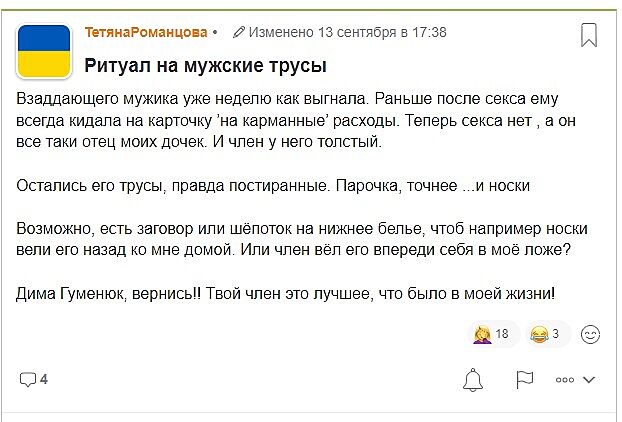React with the facepalm emoji

click(x=482, y=334)
